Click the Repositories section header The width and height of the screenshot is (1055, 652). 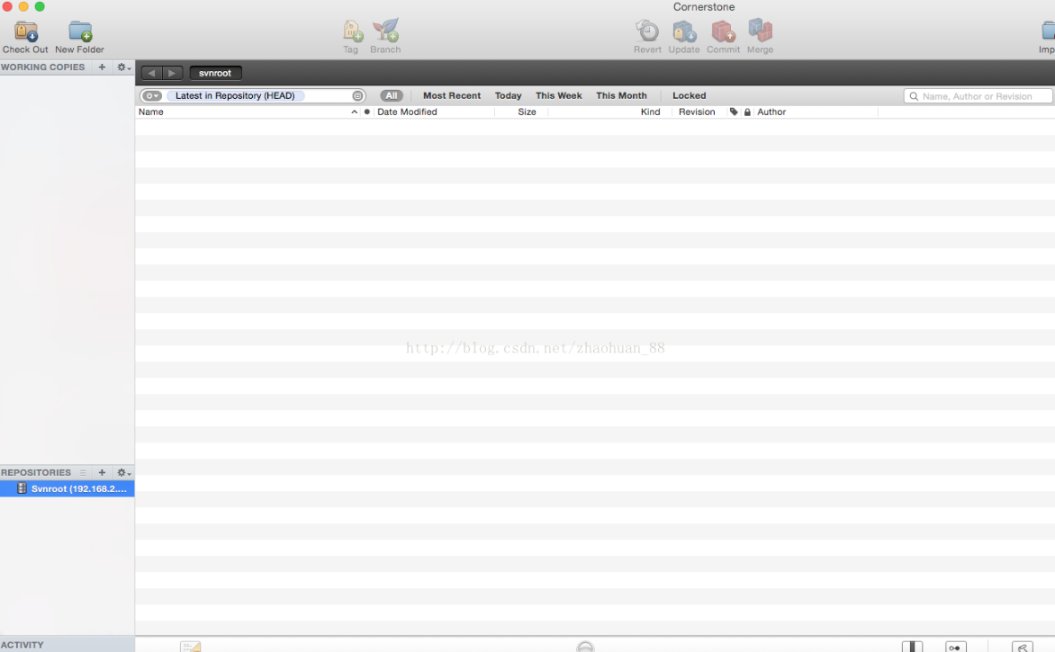(x=36, y=472)
